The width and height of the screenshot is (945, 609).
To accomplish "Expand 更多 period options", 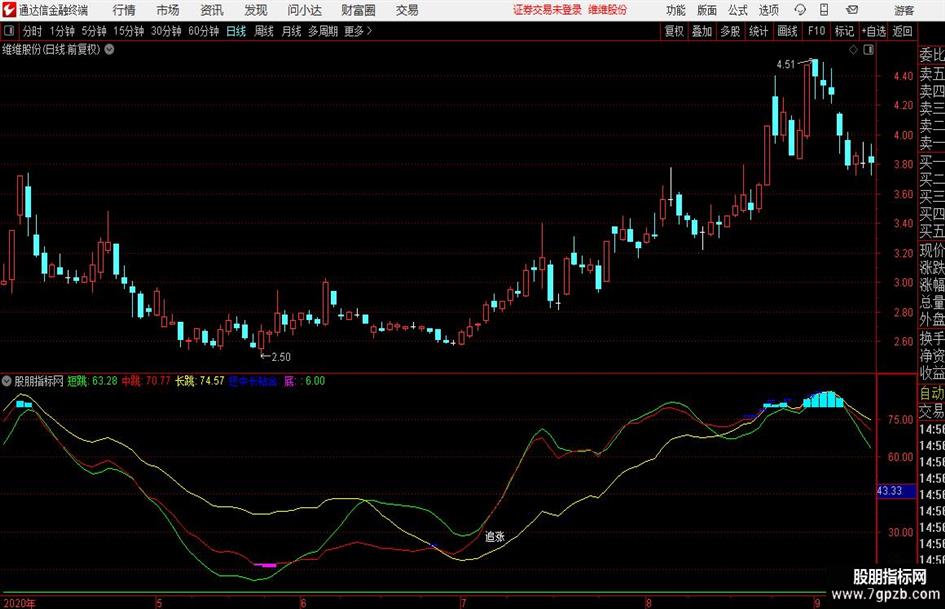I will click(x=358, y=31).
